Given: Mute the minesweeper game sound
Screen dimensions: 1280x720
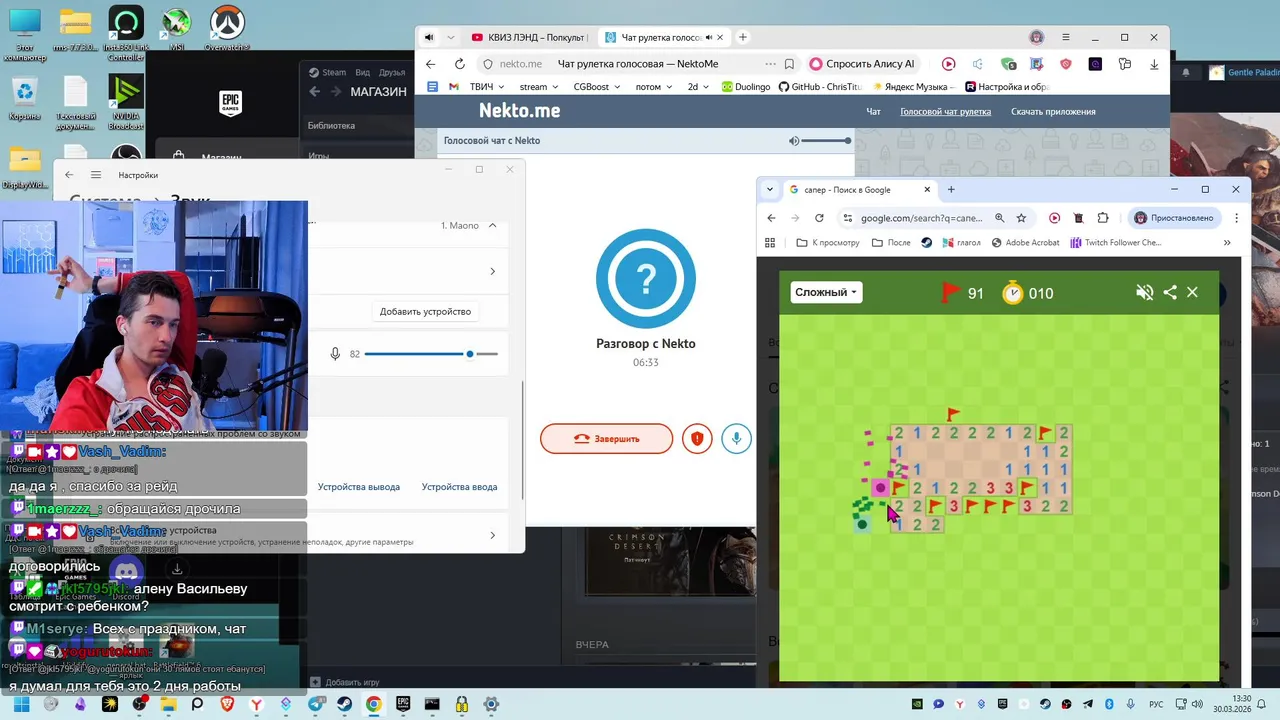Looking at the screenshot, I should (1145, 292).
